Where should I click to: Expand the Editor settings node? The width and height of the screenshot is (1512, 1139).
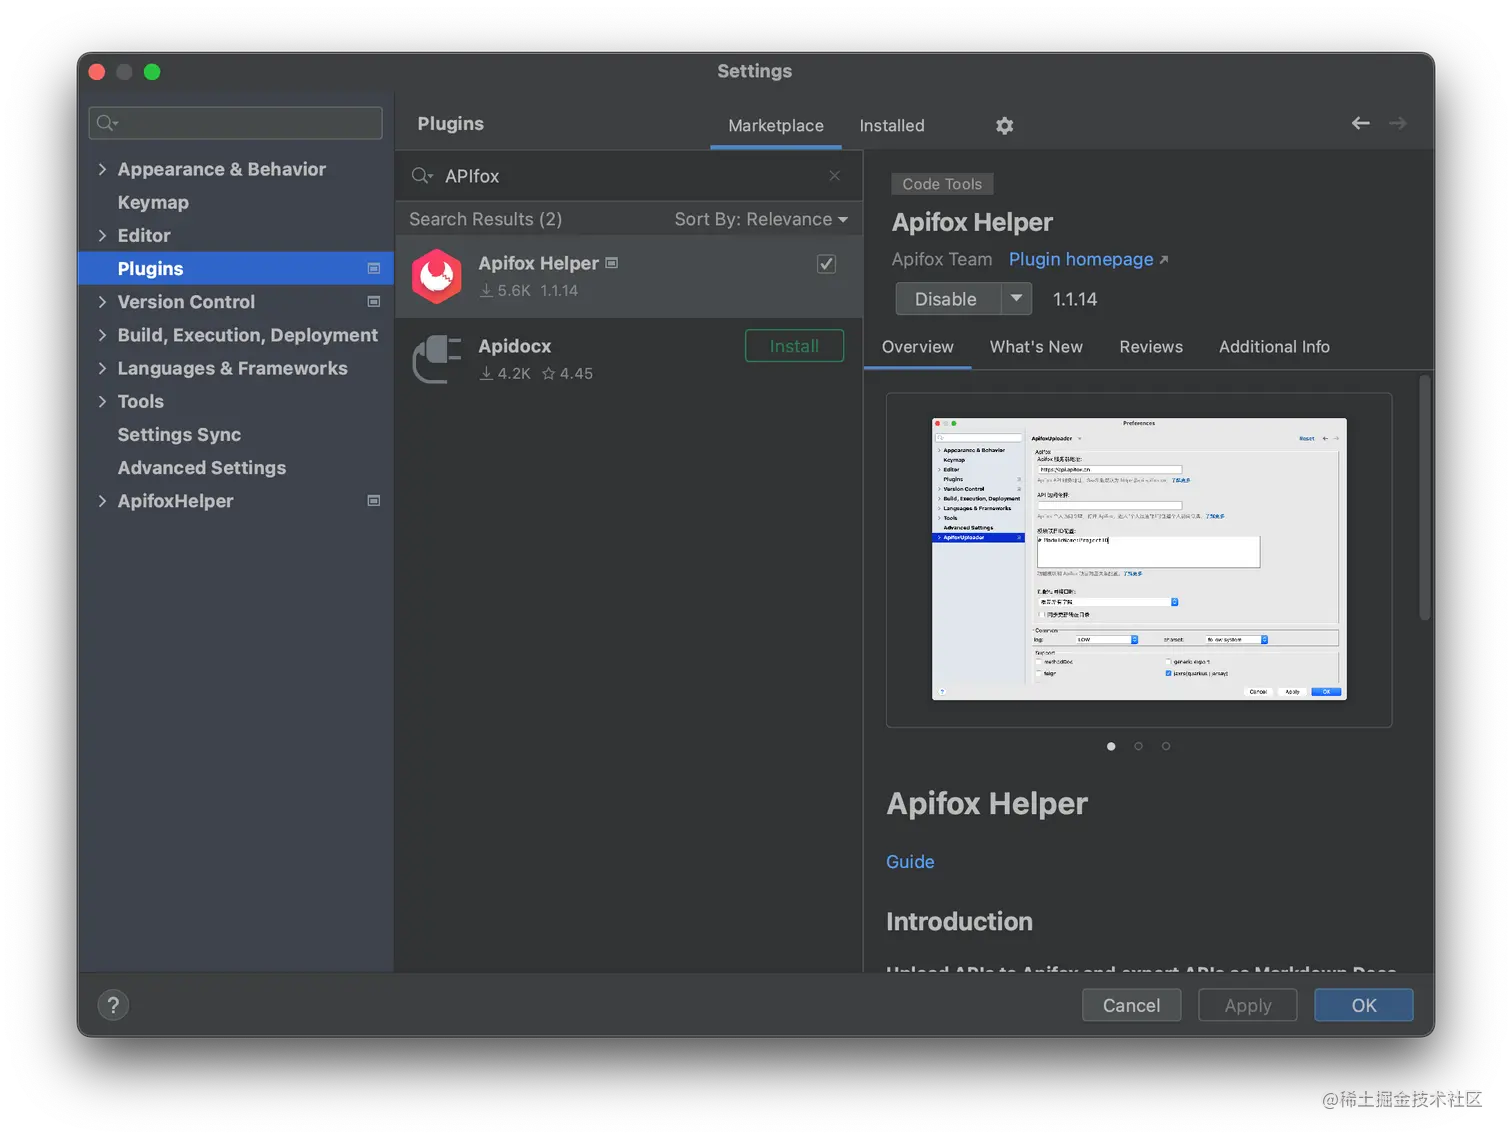[x=102, y=235]
